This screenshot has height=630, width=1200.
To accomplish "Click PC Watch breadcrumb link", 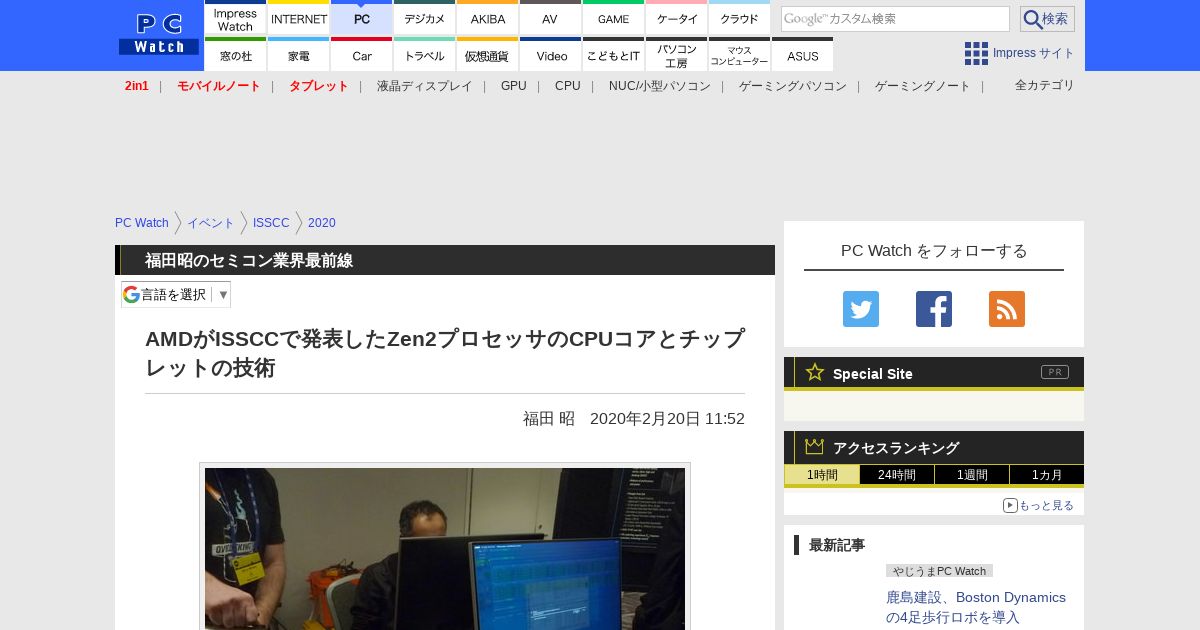I will [x=142, y=223].
